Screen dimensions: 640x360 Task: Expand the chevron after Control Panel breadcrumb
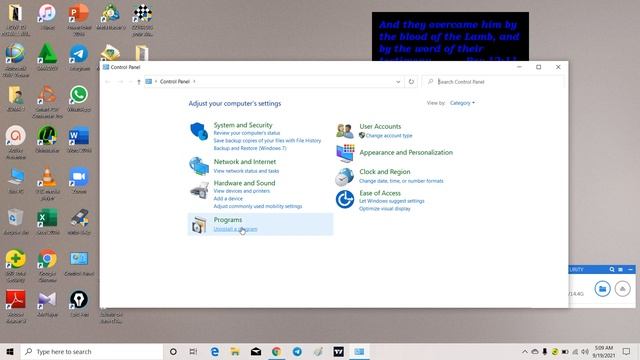(x=194, y=82)
